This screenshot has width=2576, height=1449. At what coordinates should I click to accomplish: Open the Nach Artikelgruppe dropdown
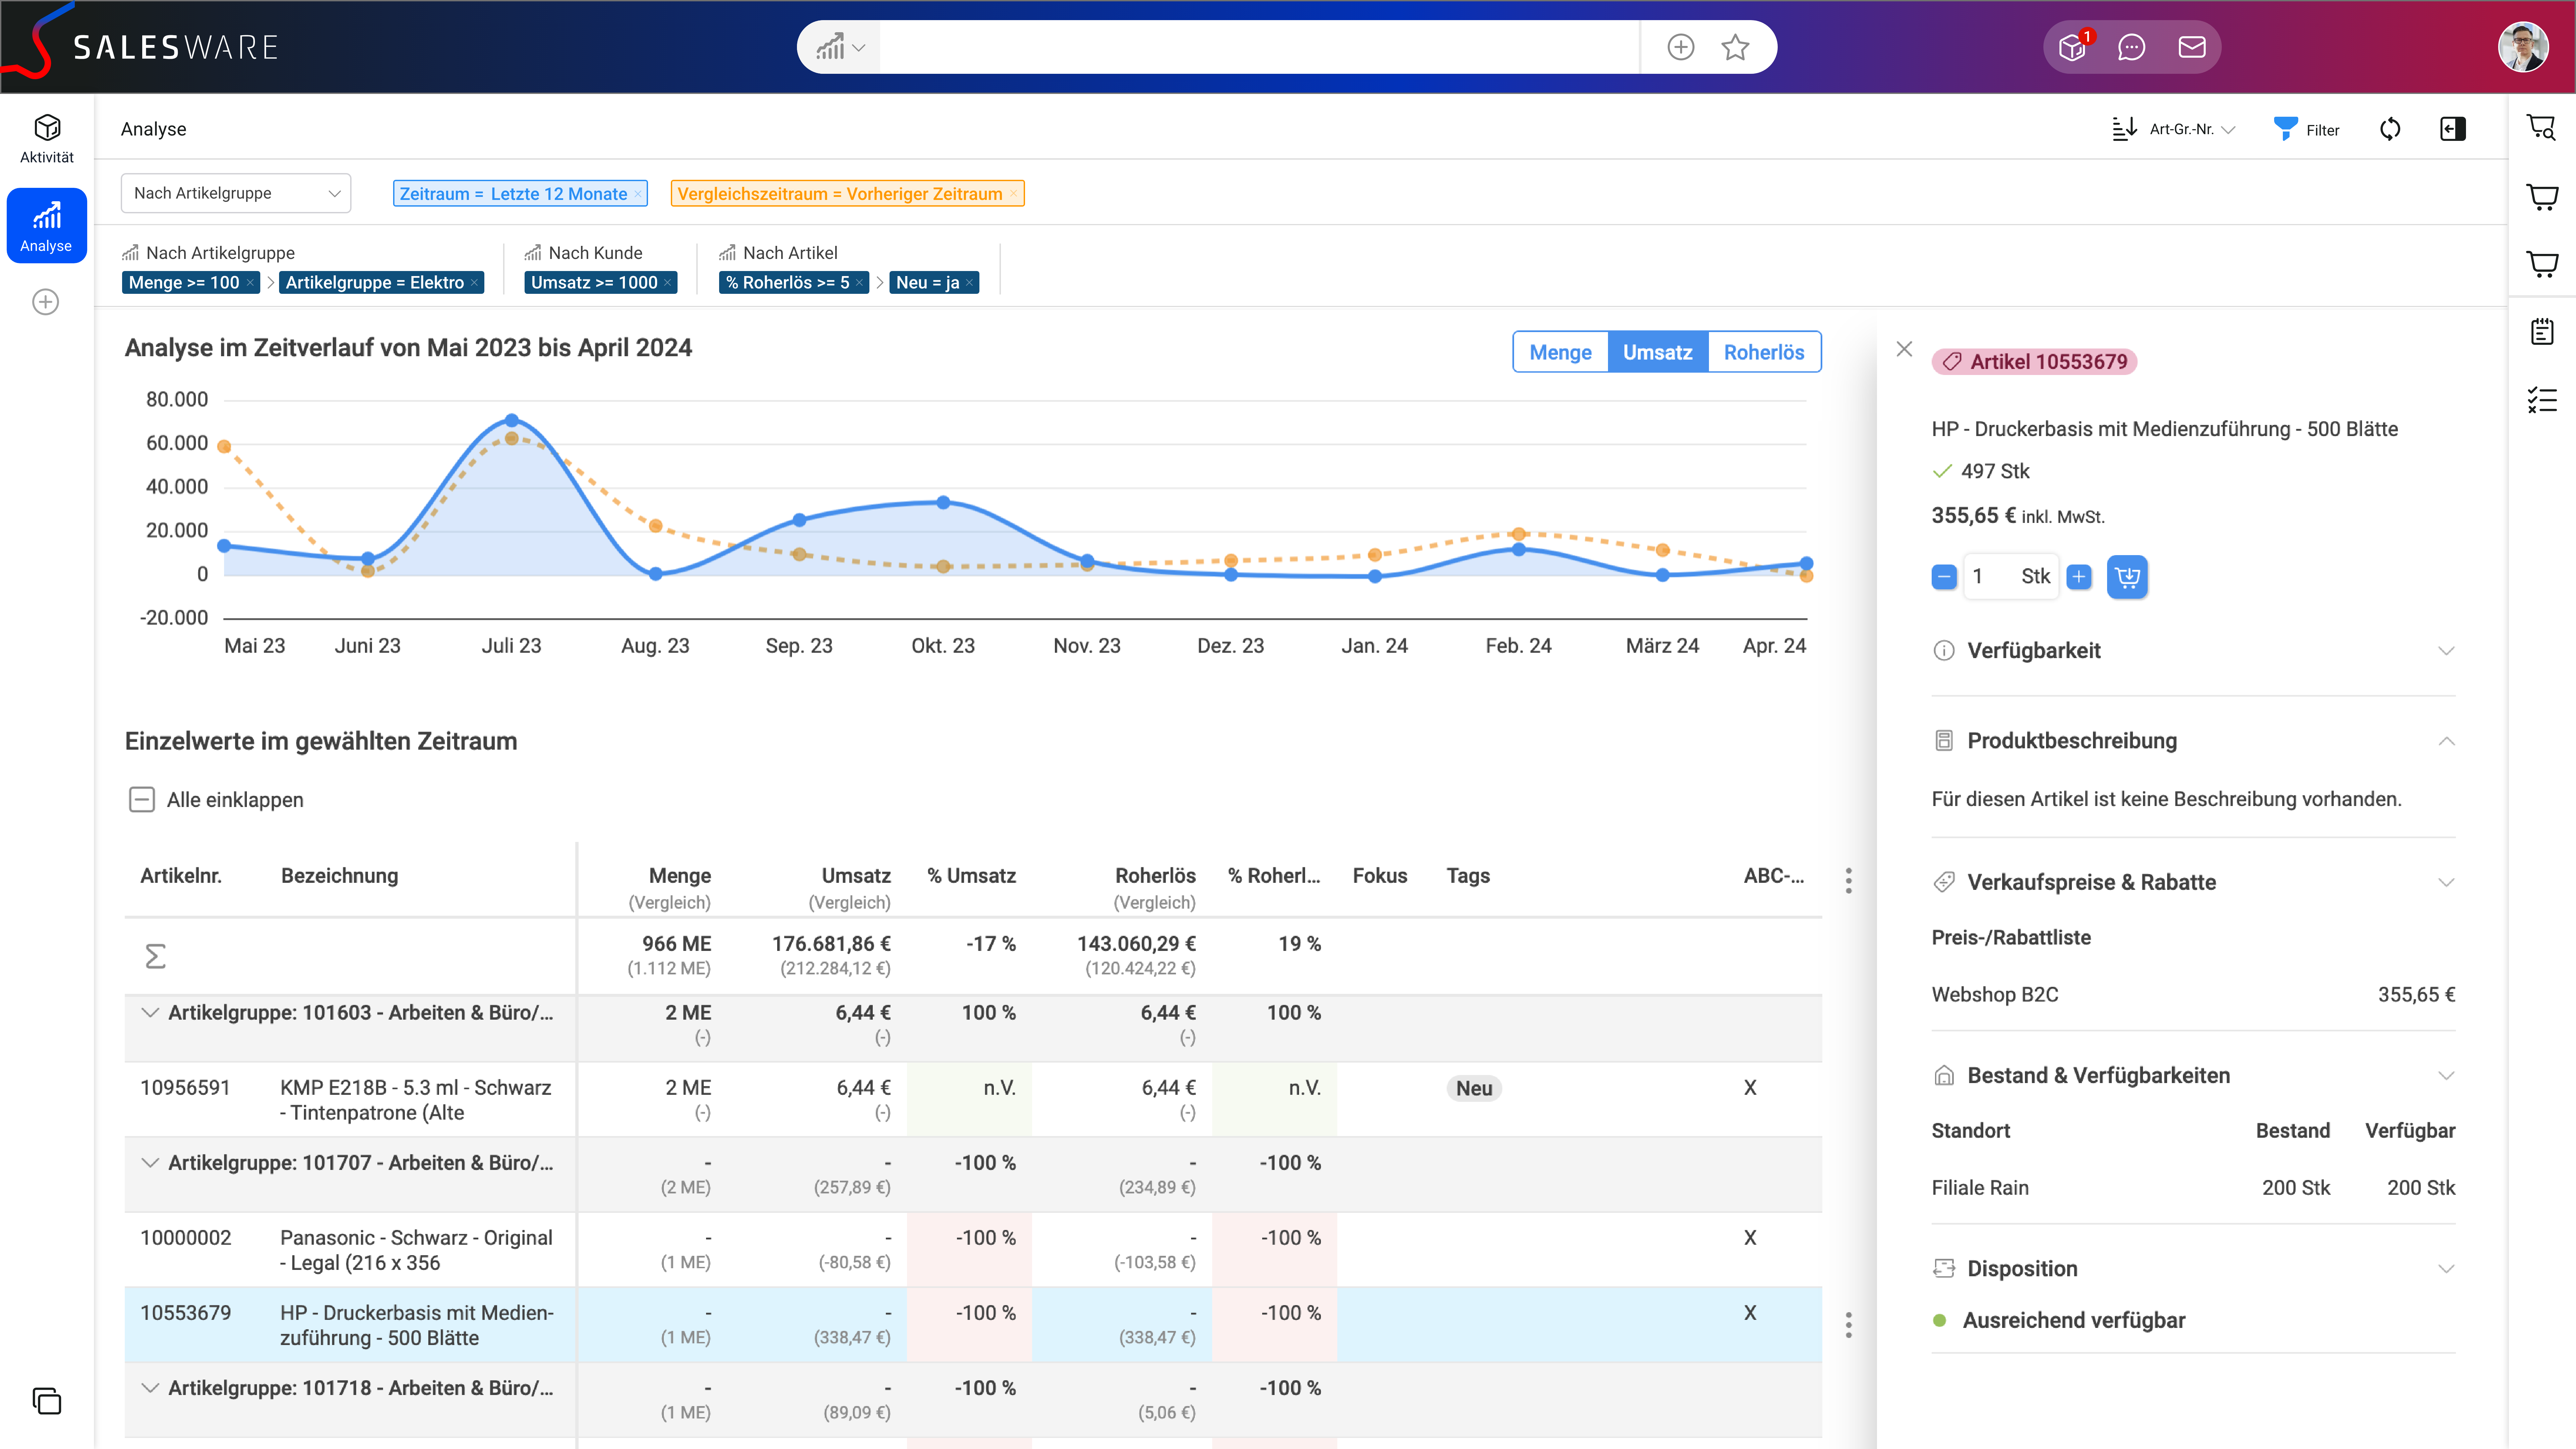(236, 193)
